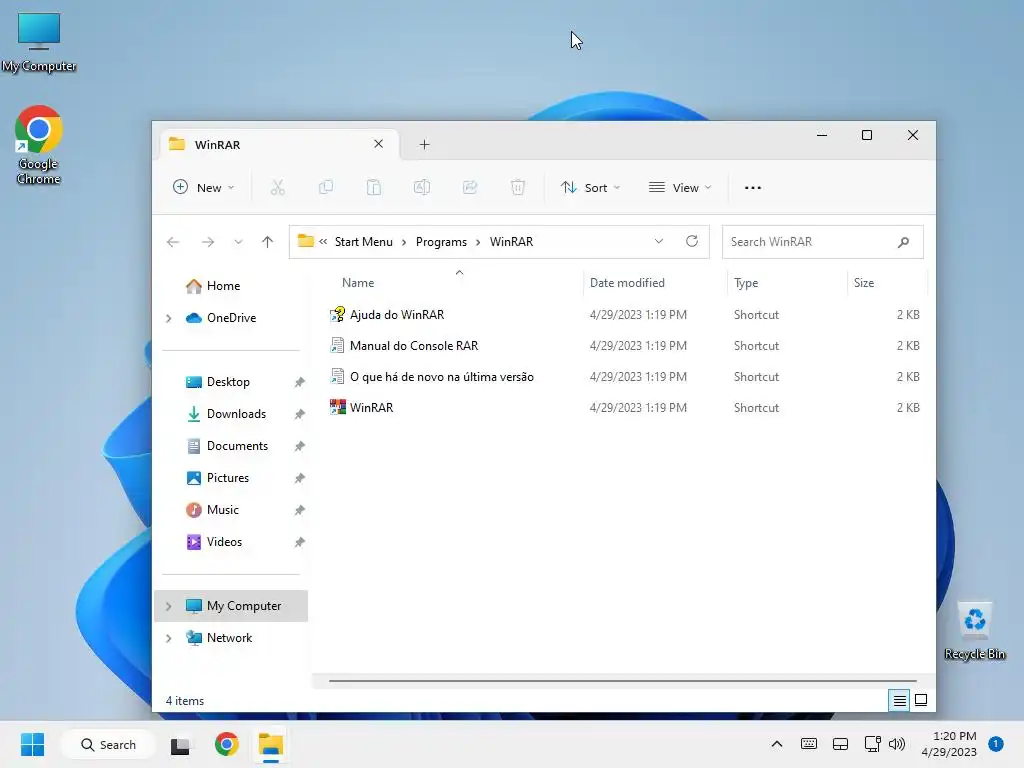Viewport: 1024px width, 768px height.
Task: Click File Explorer taskbar icon
Action: pyautogui.click(x=270, y=744)
